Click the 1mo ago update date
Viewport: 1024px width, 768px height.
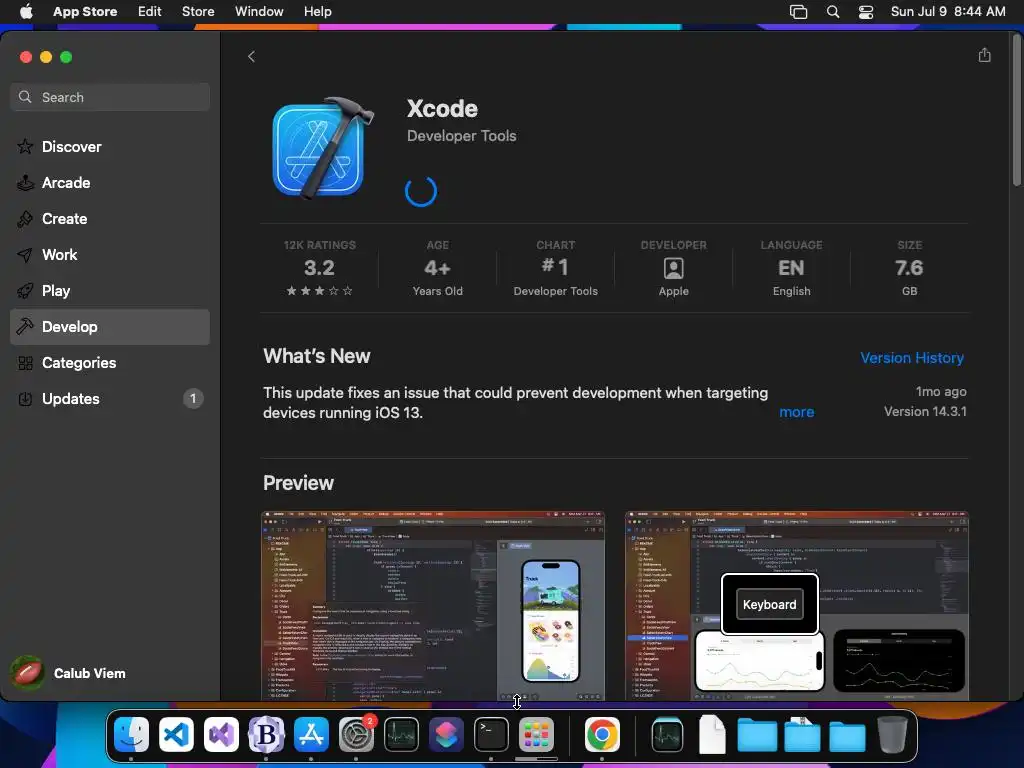[940, 392]
